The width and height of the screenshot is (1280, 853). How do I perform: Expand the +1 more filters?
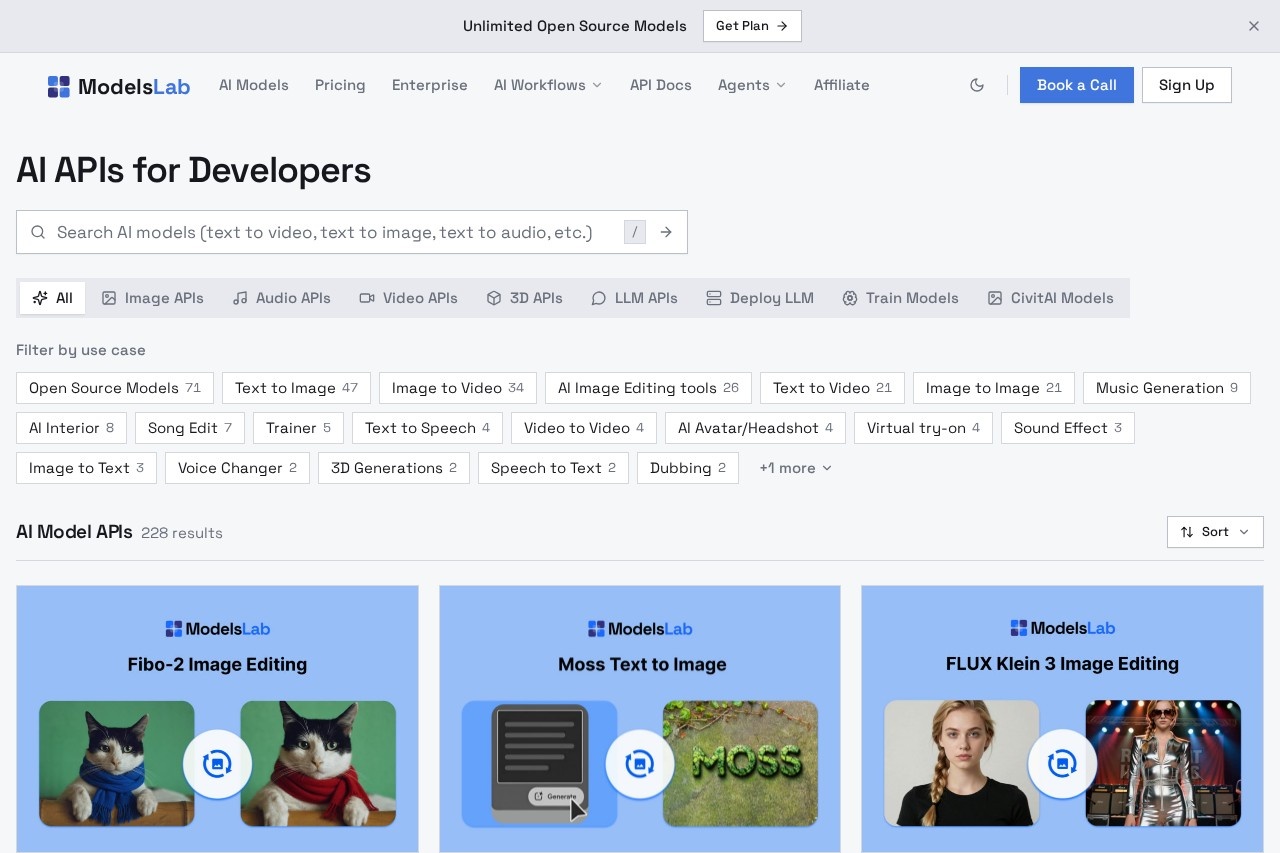point(795,468)
